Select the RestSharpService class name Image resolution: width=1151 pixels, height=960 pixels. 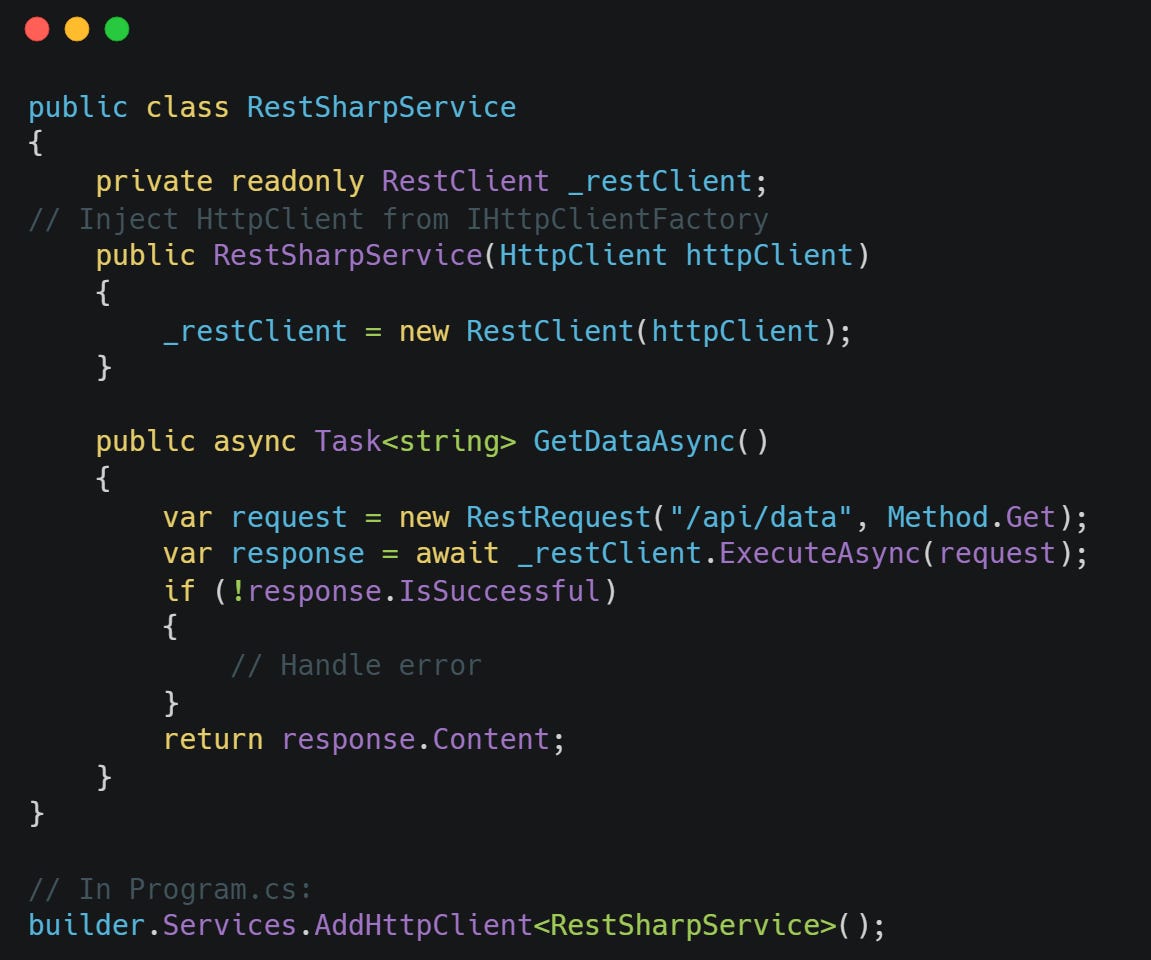pyautogui.click(x=380, y=107)
